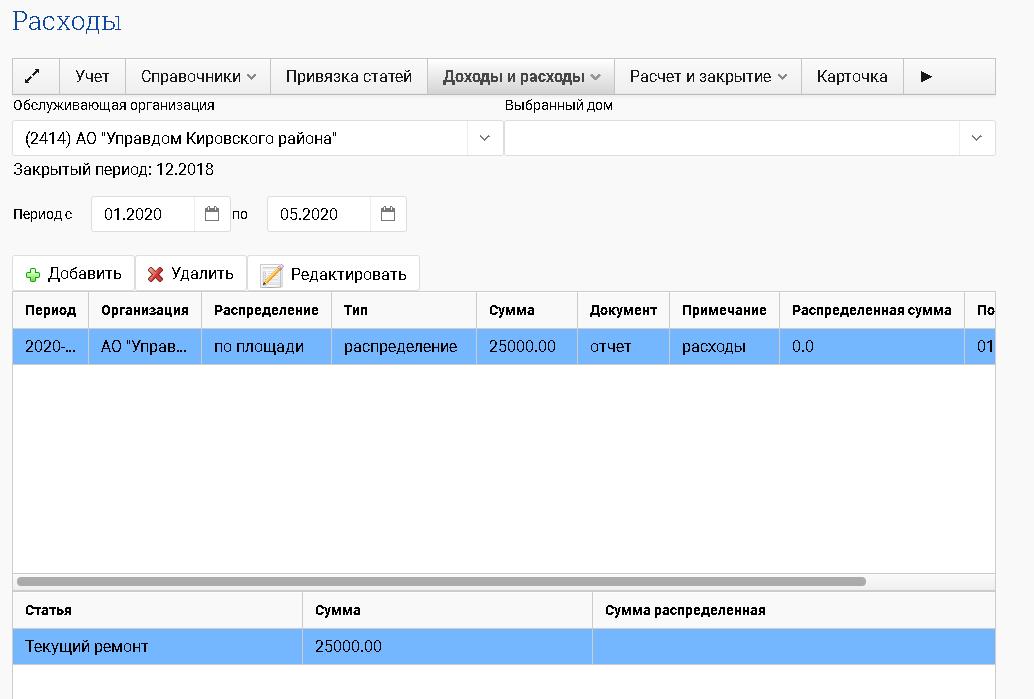This screenshot has width=1034, height=699.
Task: Click the red cross Удалить button
Action: click(x=191, y=274)
